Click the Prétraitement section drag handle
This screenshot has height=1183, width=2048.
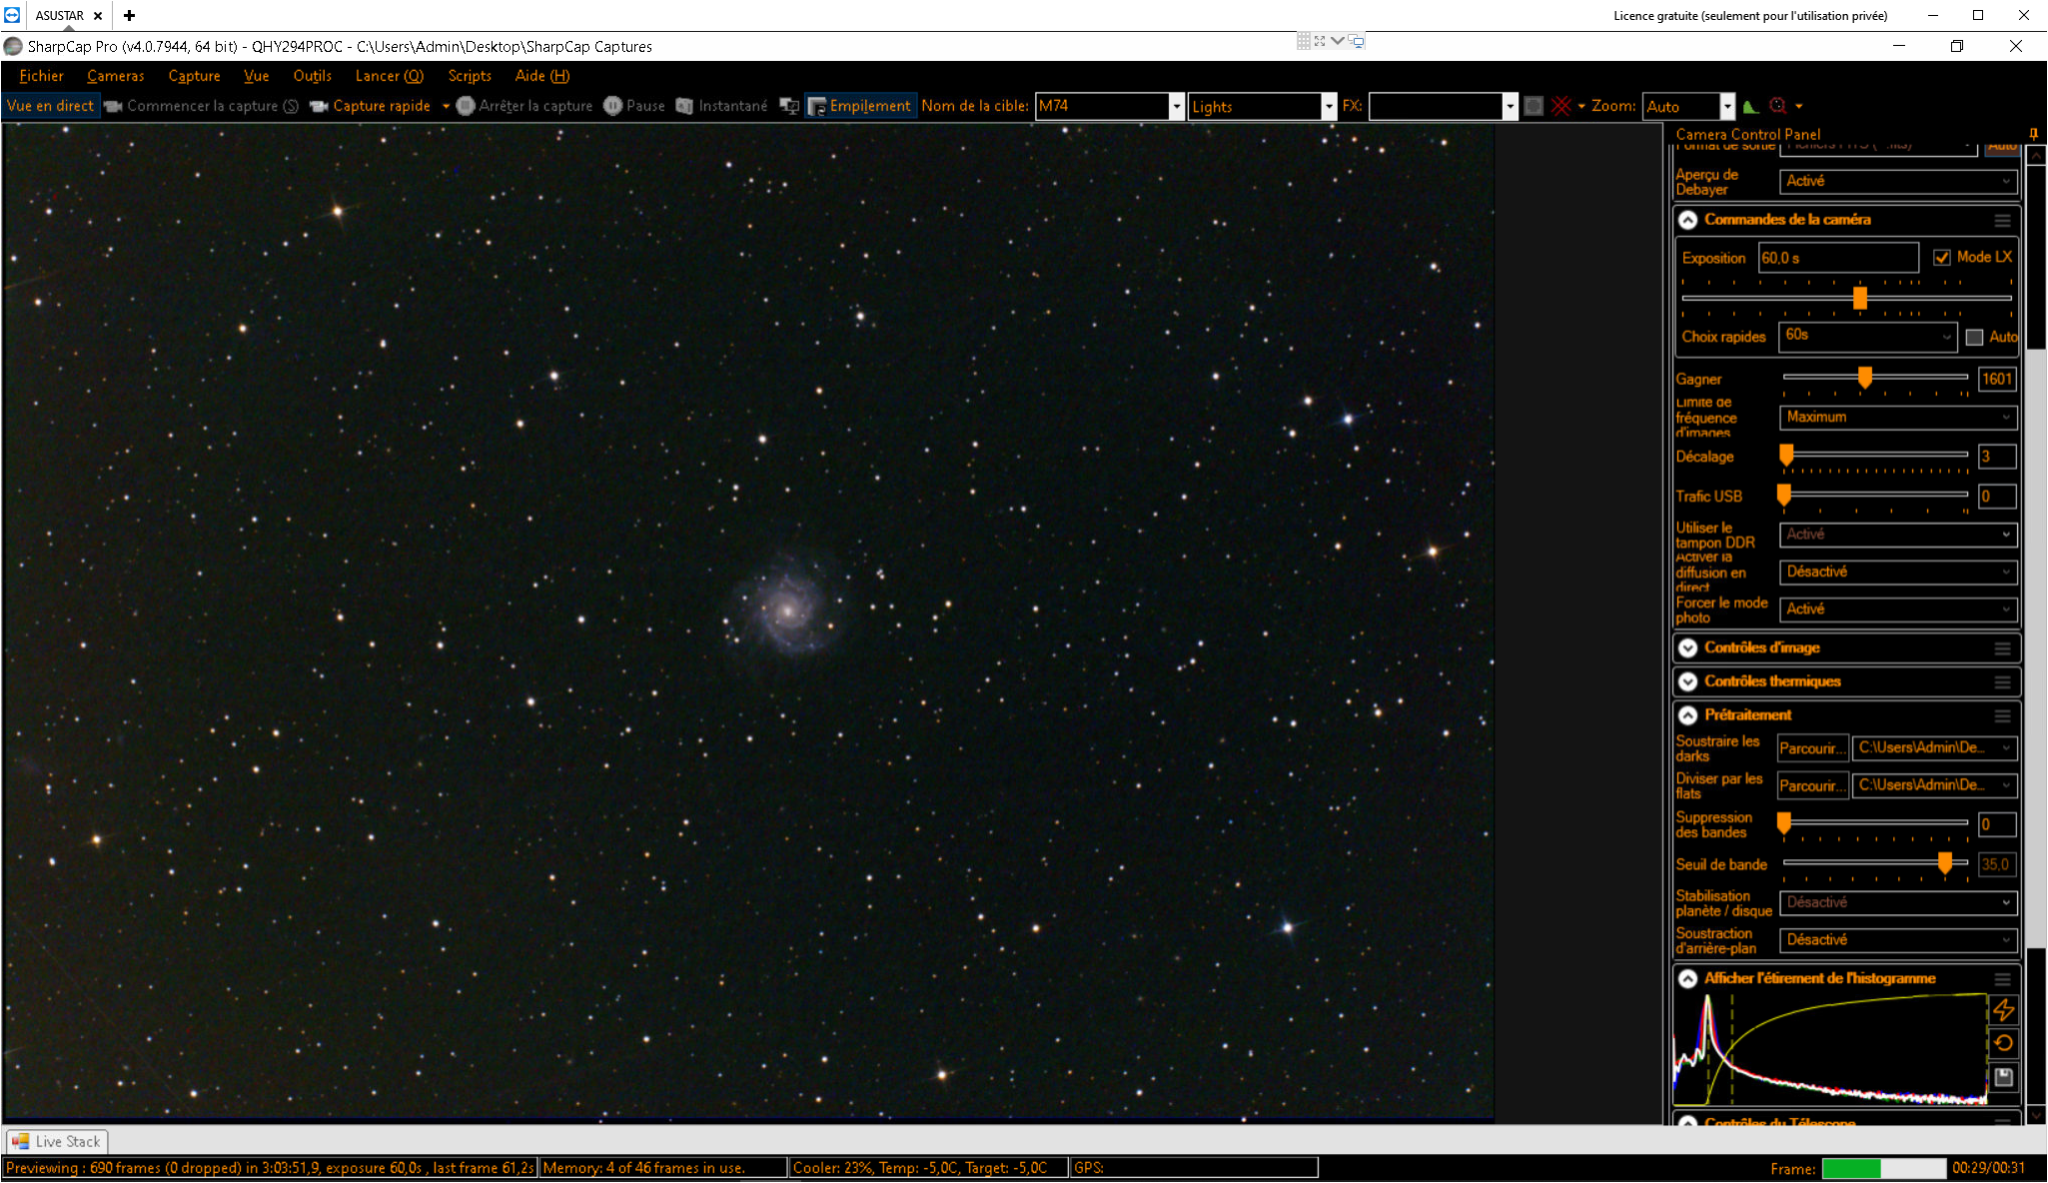tap(2002, 716)
